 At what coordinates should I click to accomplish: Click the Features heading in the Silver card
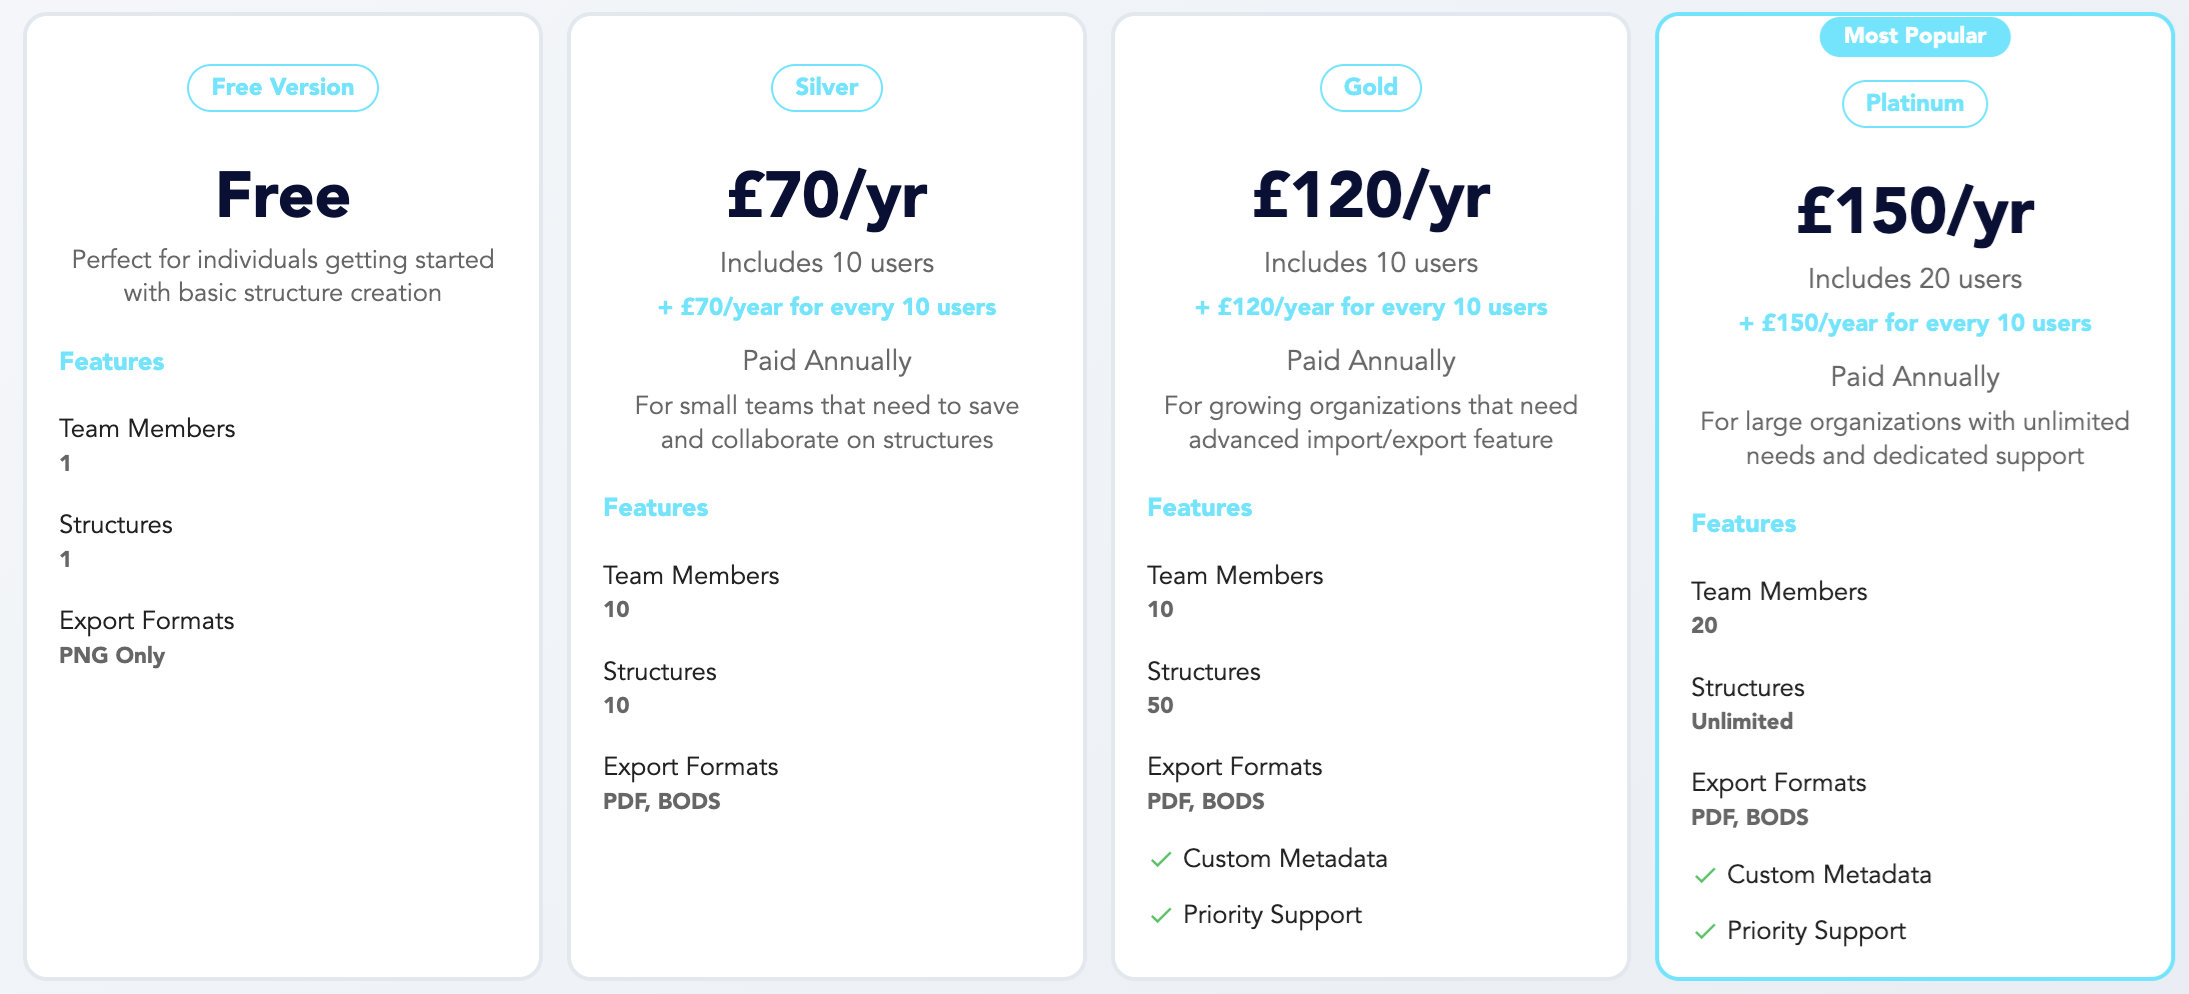pos(656,508)
